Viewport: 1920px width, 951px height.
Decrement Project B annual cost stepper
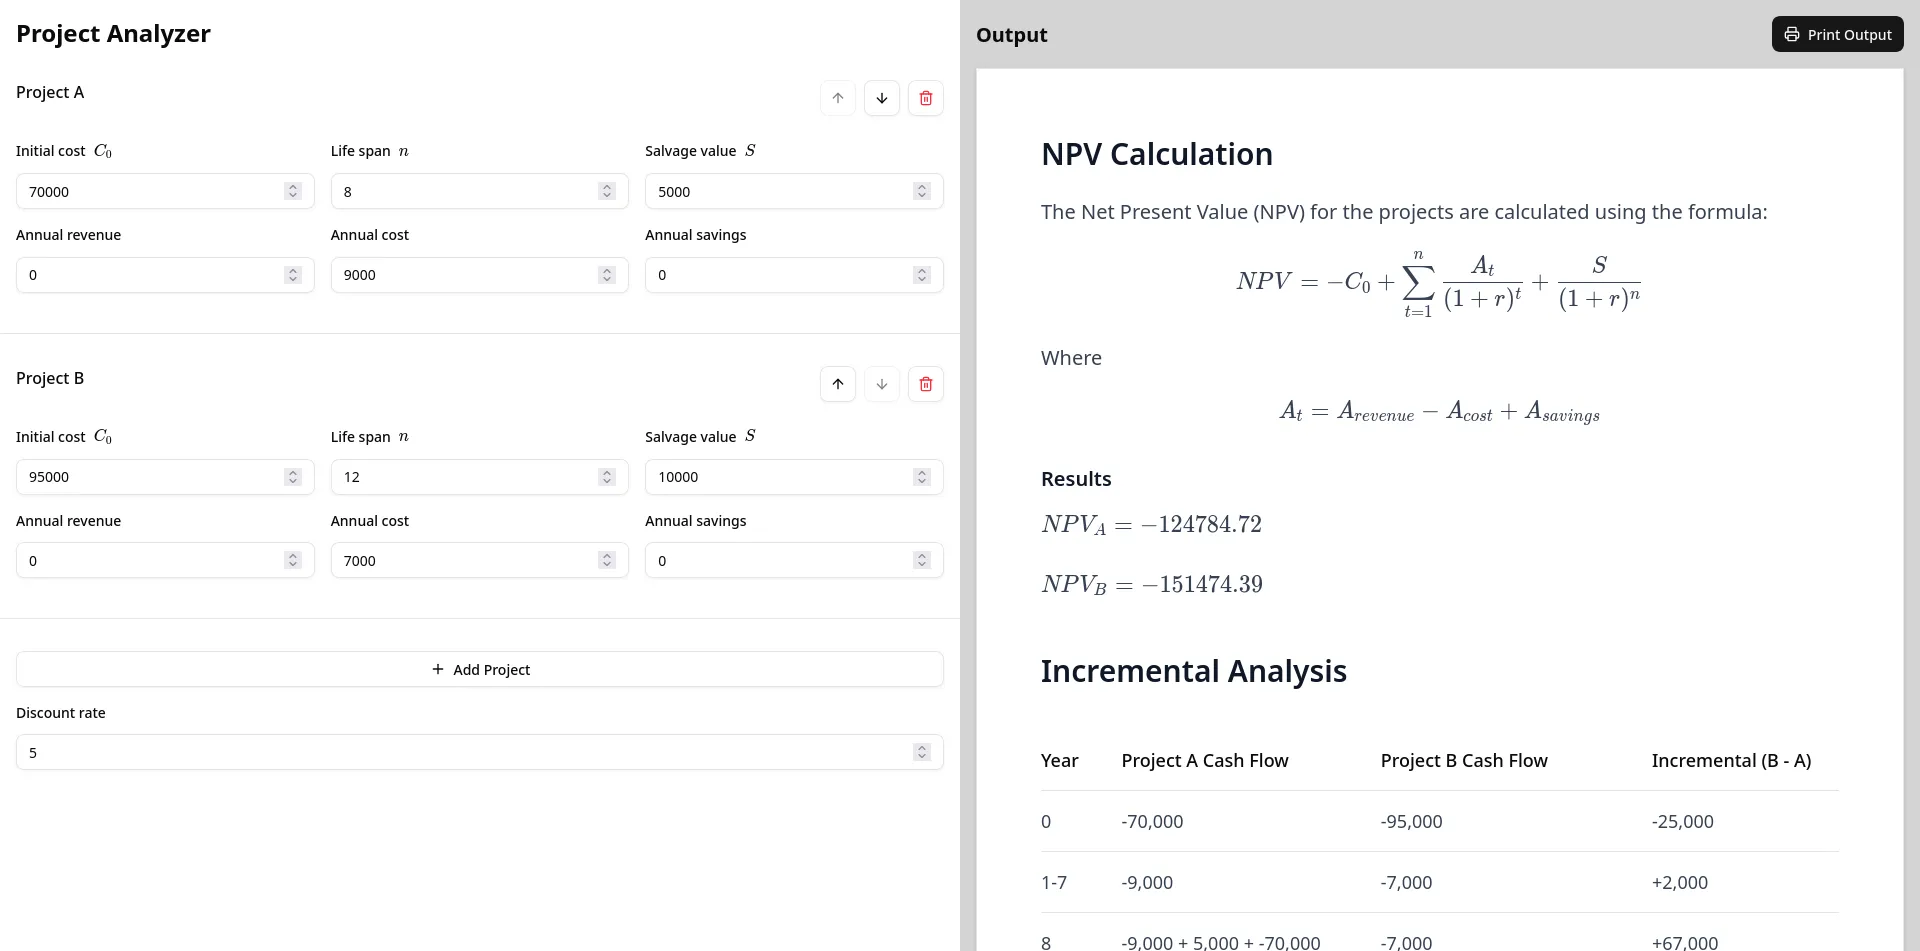coord(607,564)
